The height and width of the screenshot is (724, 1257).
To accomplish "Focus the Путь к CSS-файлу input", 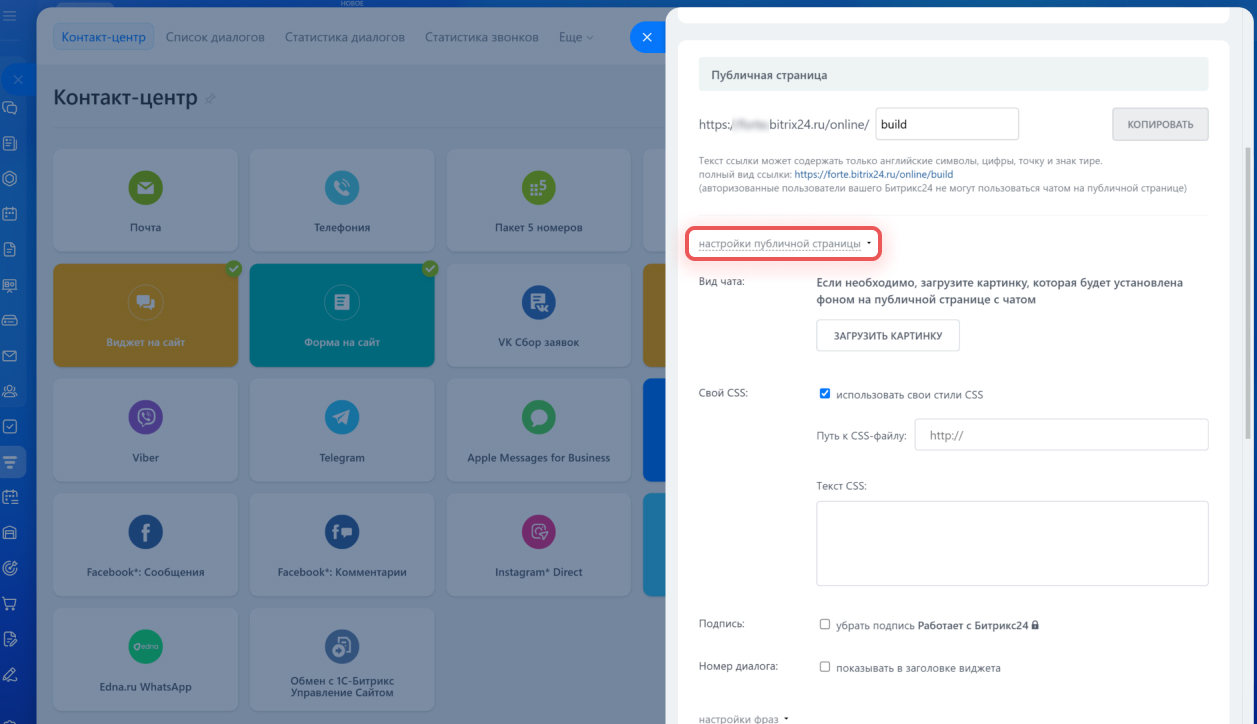I will pyautogui.click(x=1063, y=435).
